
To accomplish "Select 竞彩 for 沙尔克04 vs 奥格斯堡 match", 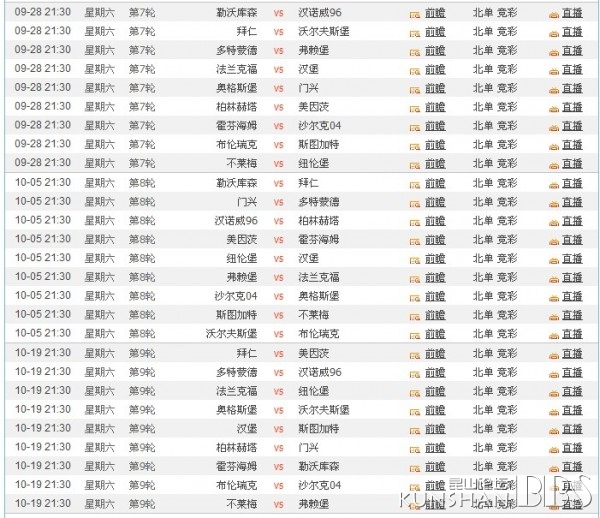I will pos(507,296).
